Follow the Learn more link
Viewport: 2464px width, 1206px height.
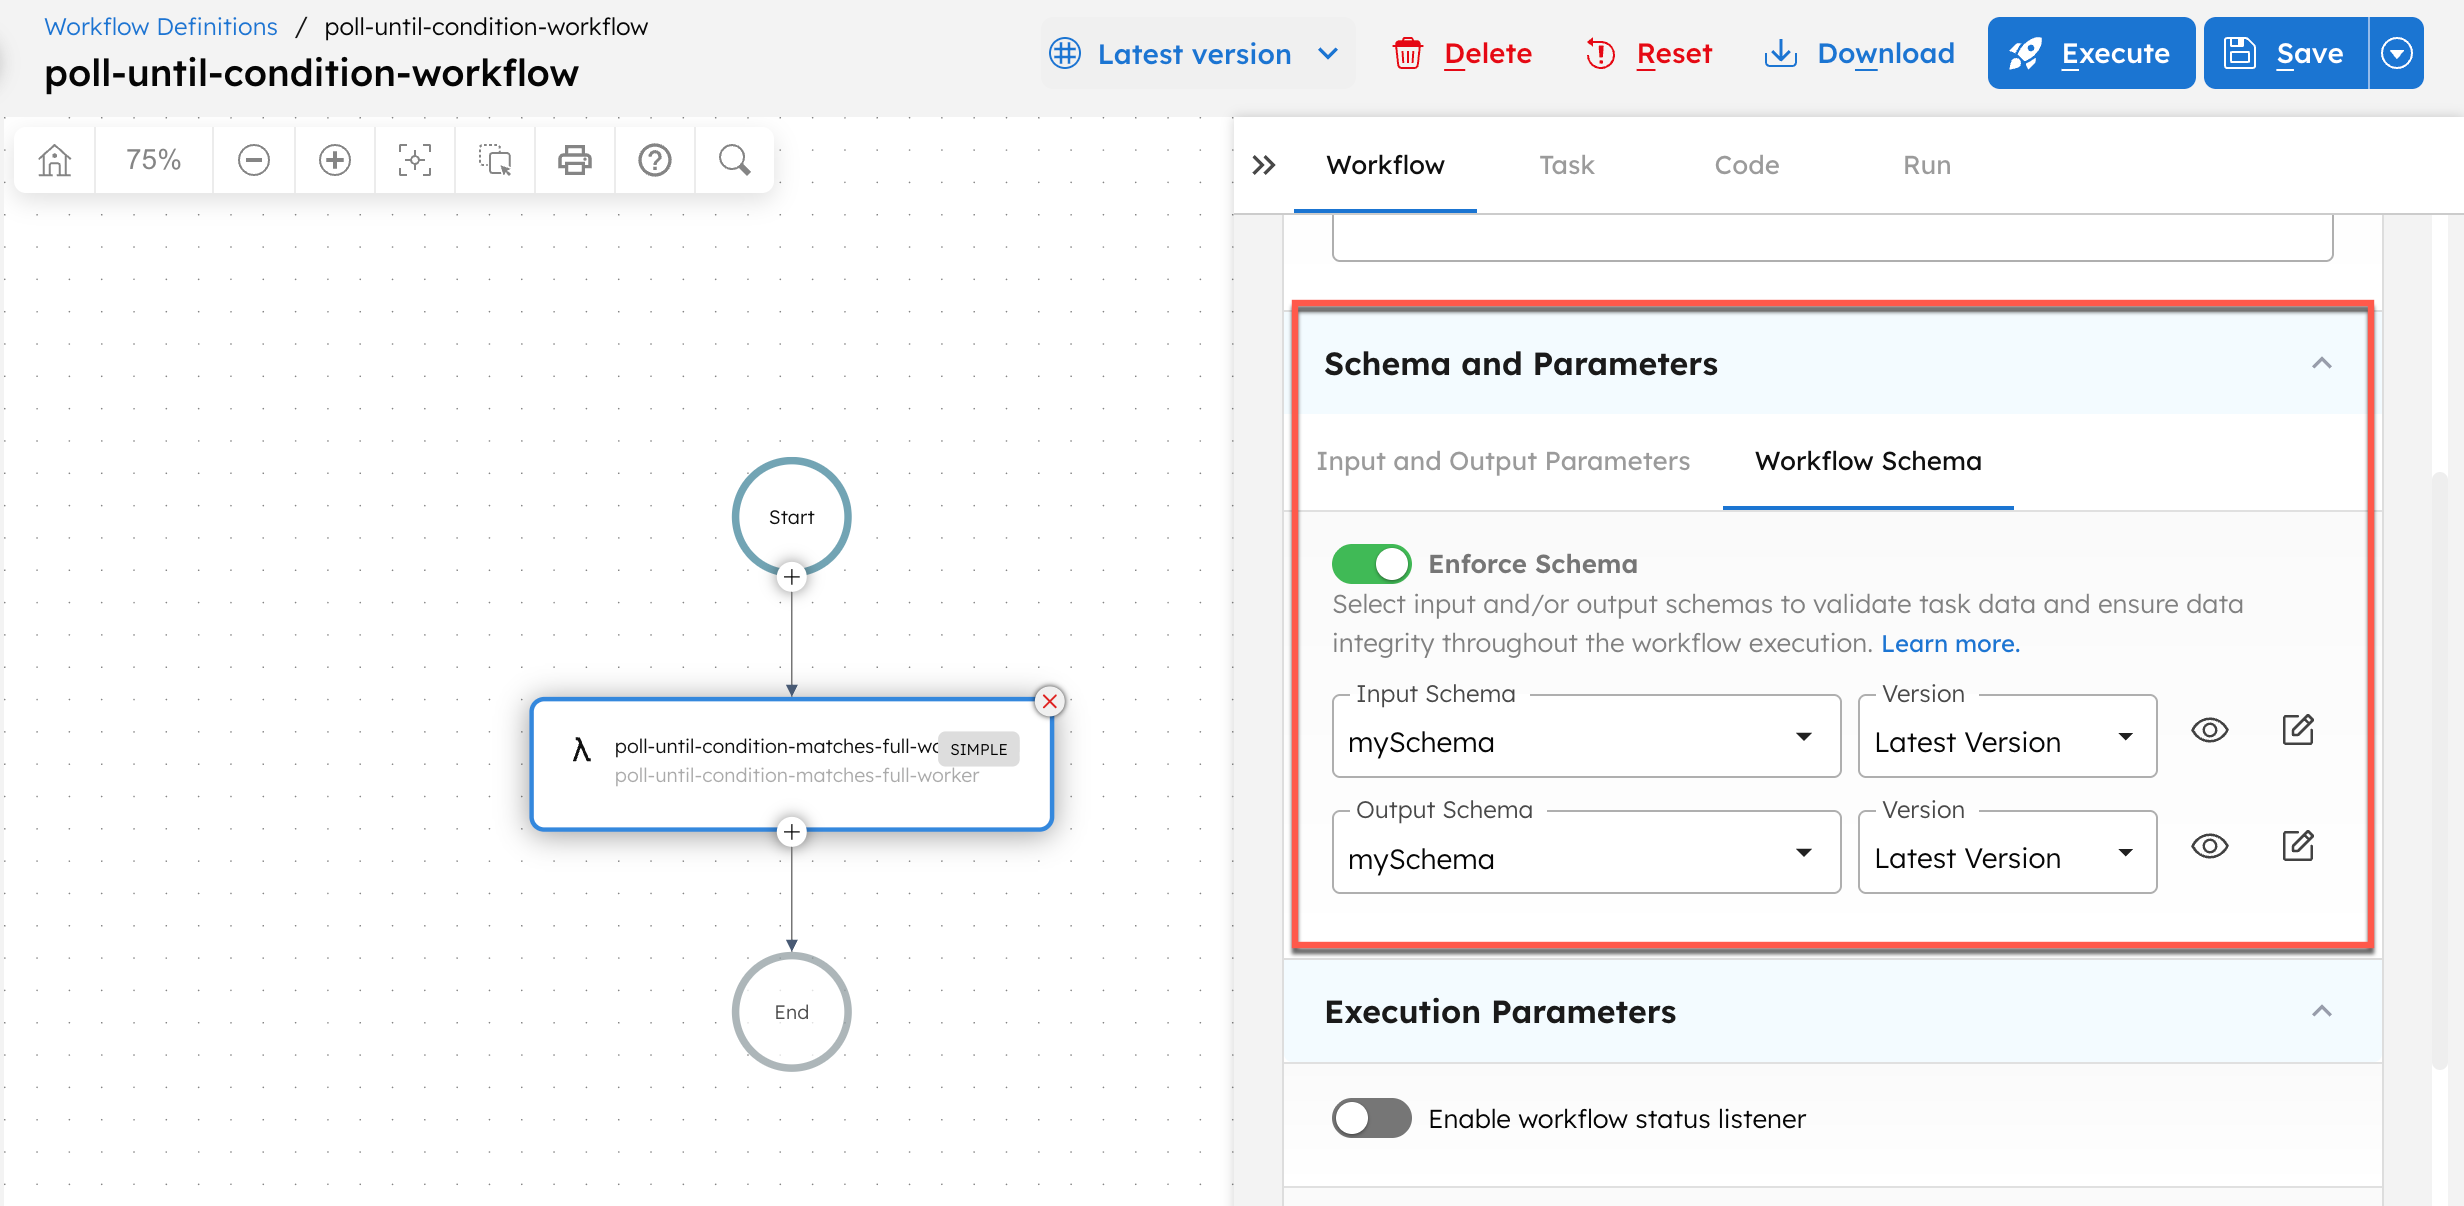(1949, 643)
